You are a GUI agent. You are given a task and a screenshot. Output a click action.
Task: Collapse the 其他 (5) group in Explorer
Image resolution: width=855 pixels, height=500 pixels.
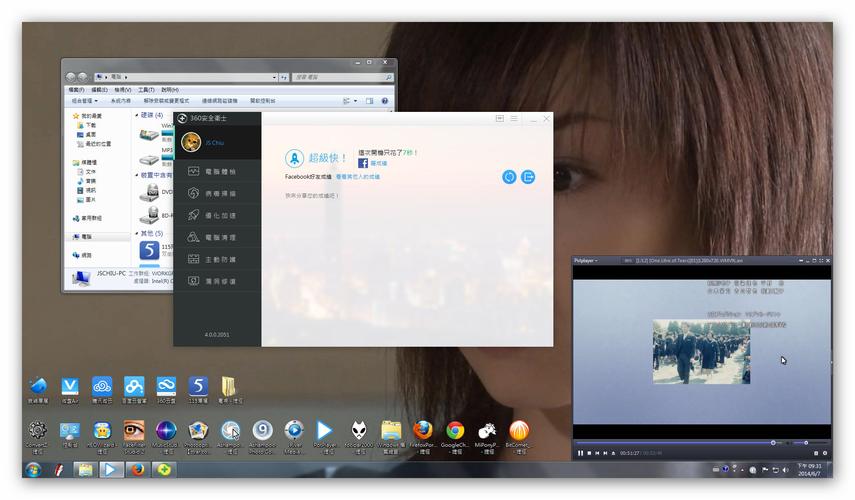[x=138, y=232]
